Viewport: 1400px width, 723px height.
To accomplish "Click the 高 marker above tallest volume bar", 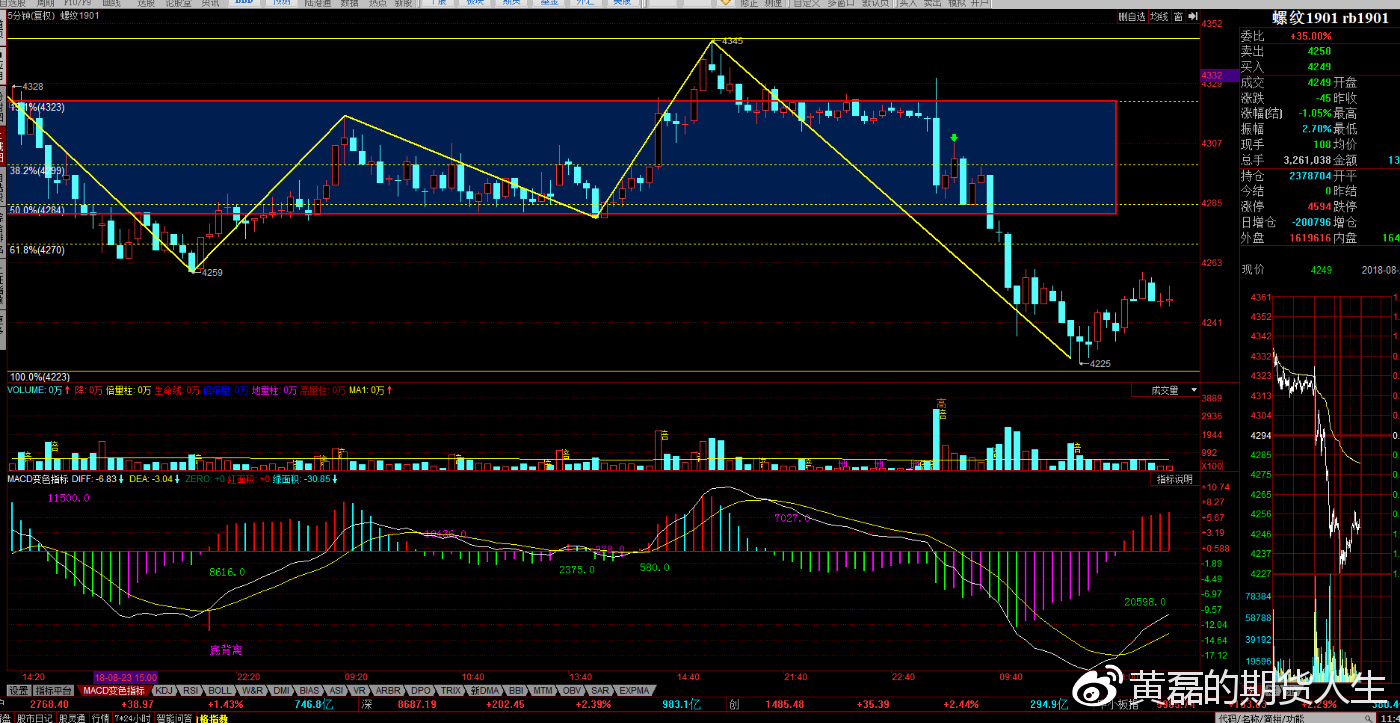I will (941, 404).
